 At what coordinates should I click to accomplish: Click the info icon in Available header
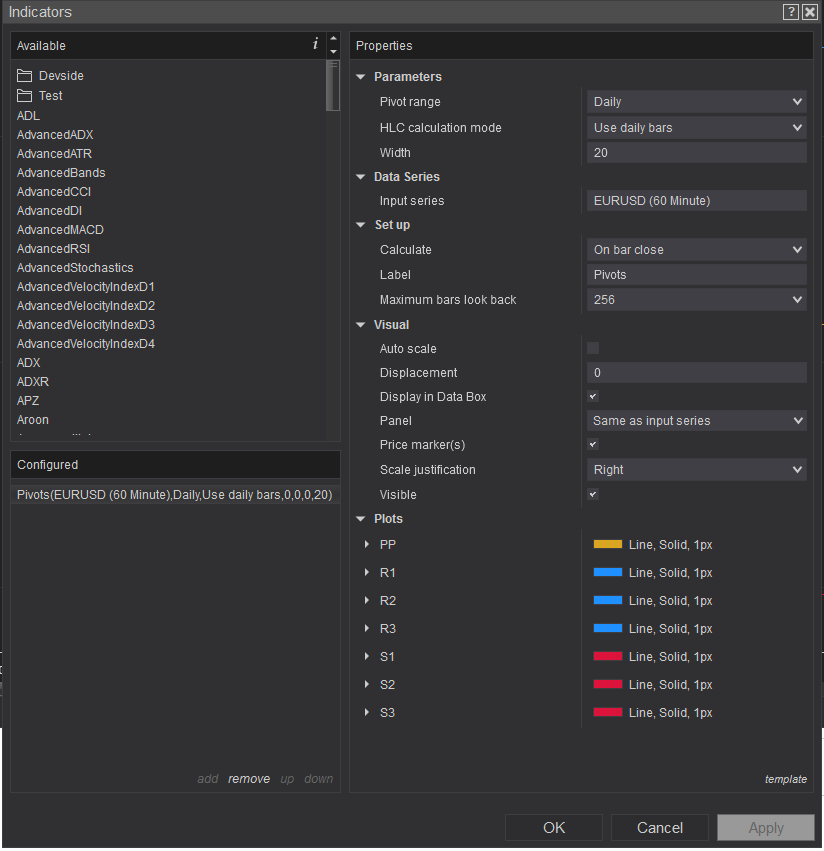click(x=316, y=44)
